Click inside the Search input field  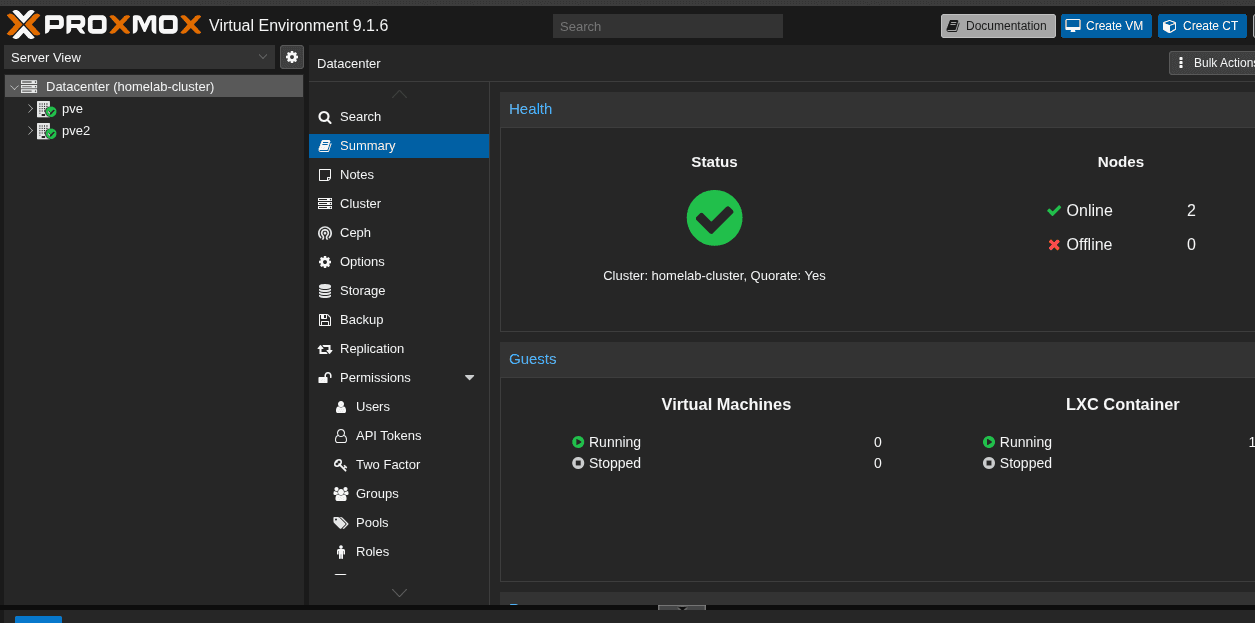tap(667, 25)
